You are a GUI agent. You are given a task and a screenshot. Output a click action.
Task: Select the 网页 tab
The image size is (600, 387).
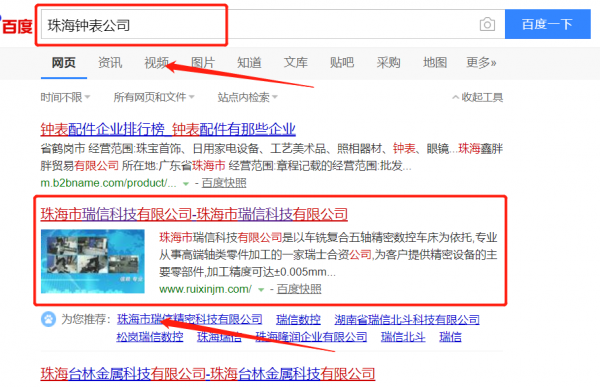coord(64,62)
